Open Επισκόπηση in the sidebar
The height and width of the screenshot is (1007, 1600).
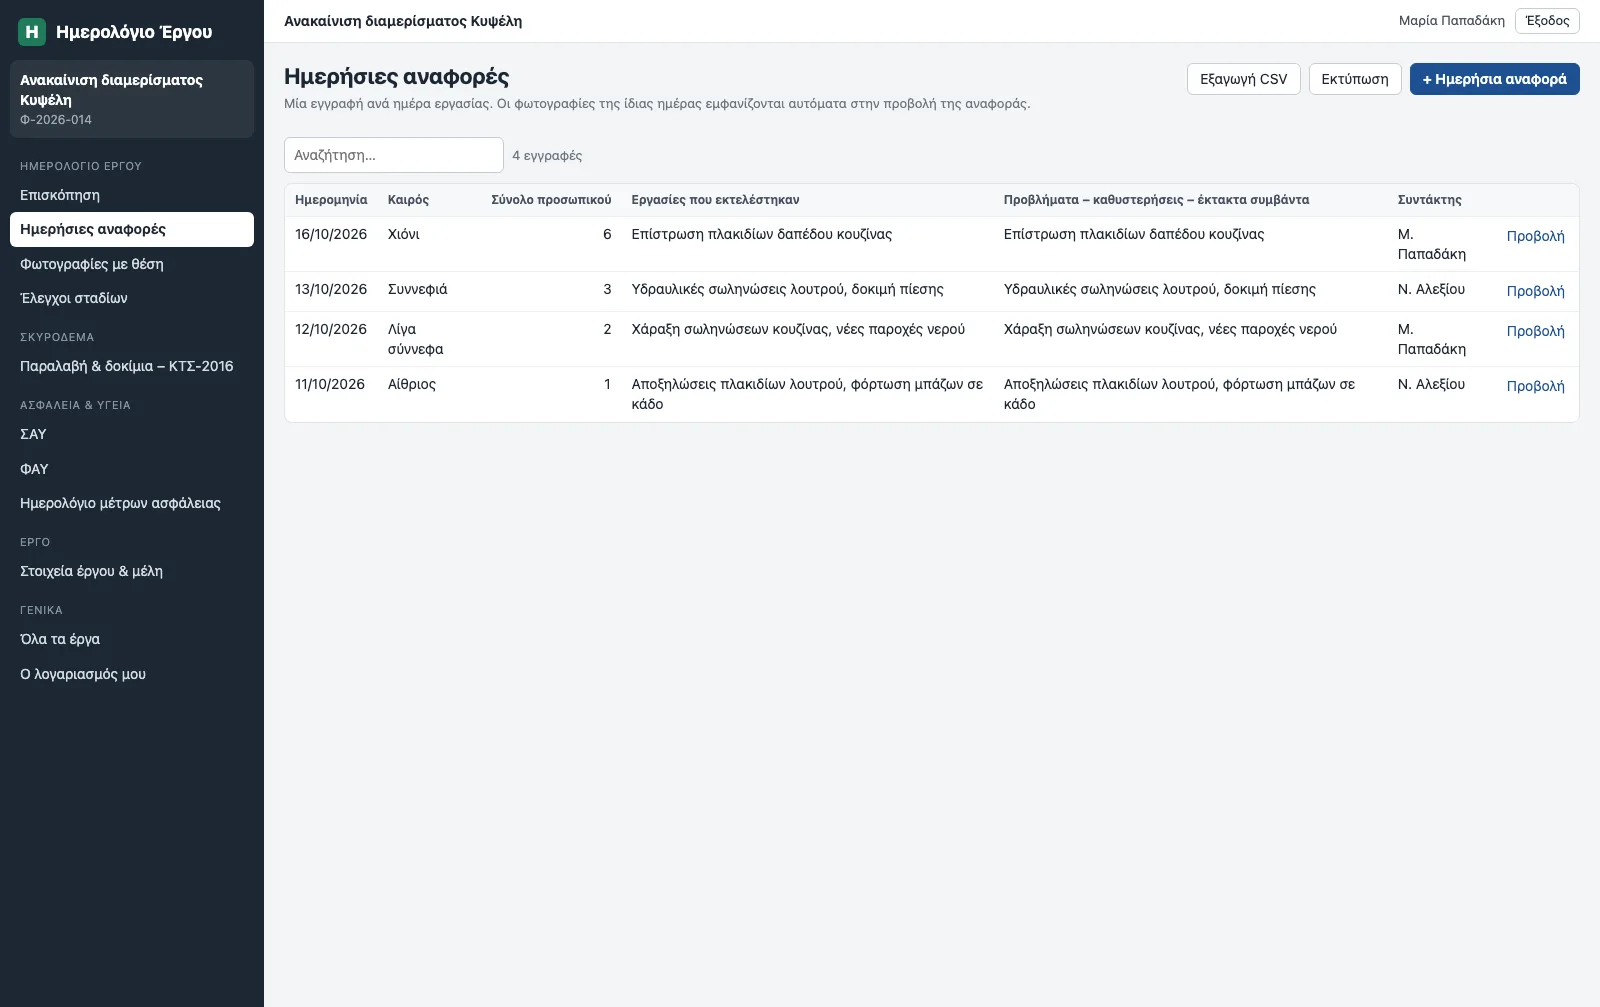[x=132, y=195]
